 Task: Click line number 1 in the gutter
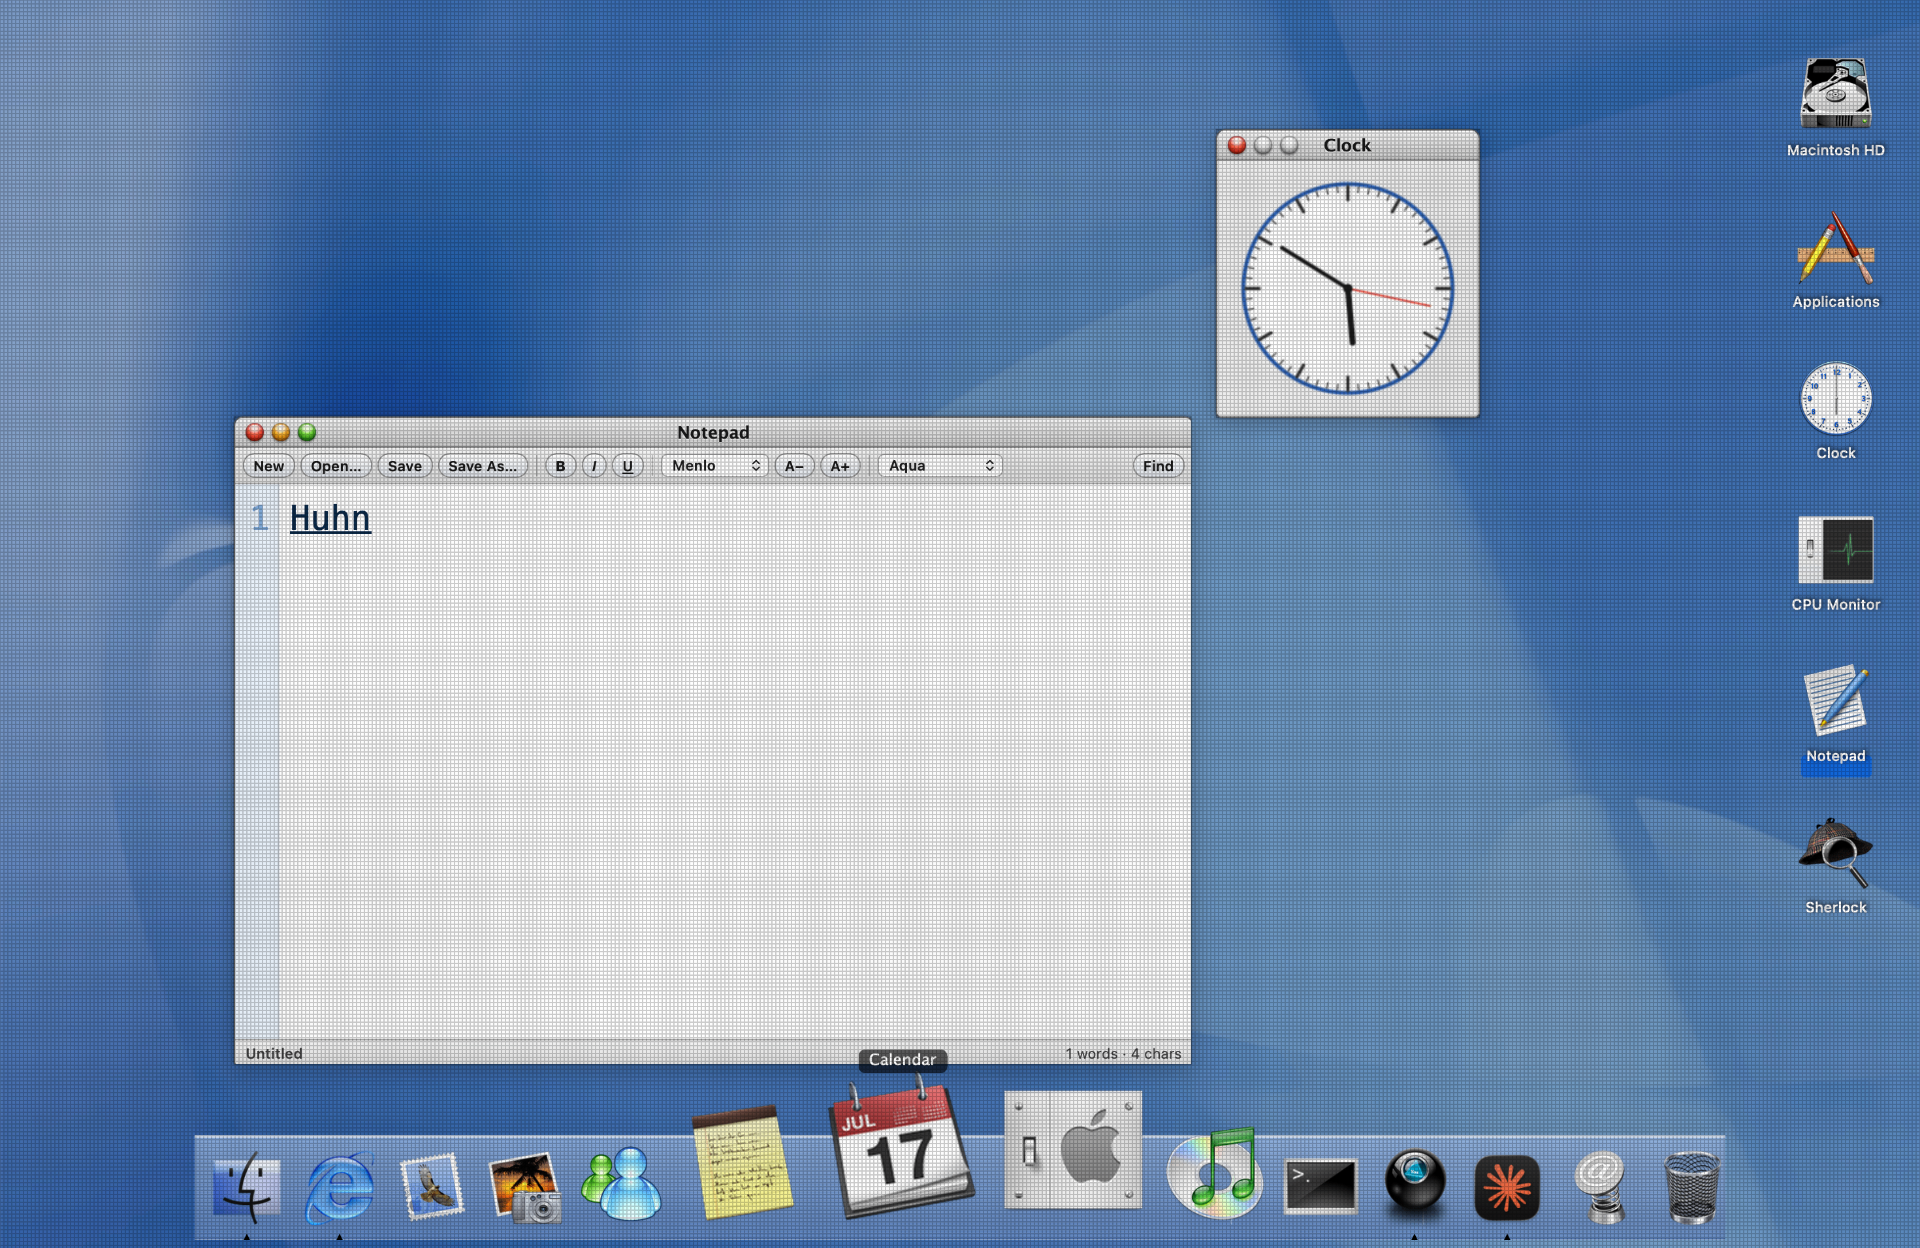point(260,518)
